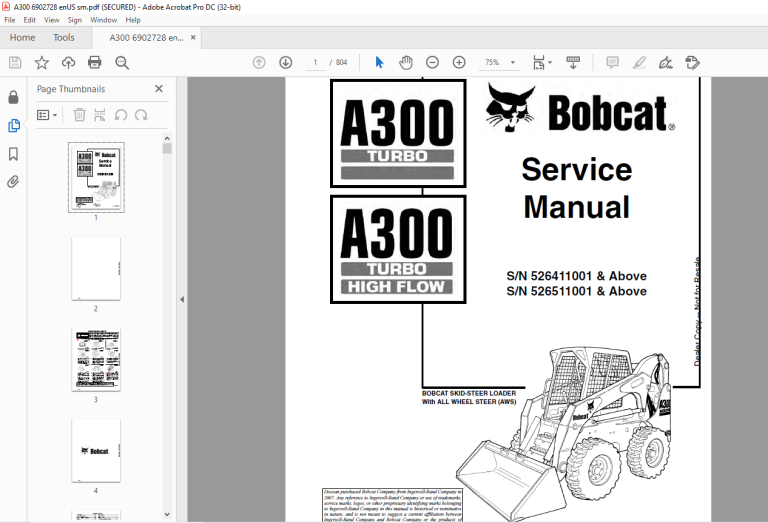
Task: Click thumbnails scrollbar up arrow
Action: coord(167,139)
